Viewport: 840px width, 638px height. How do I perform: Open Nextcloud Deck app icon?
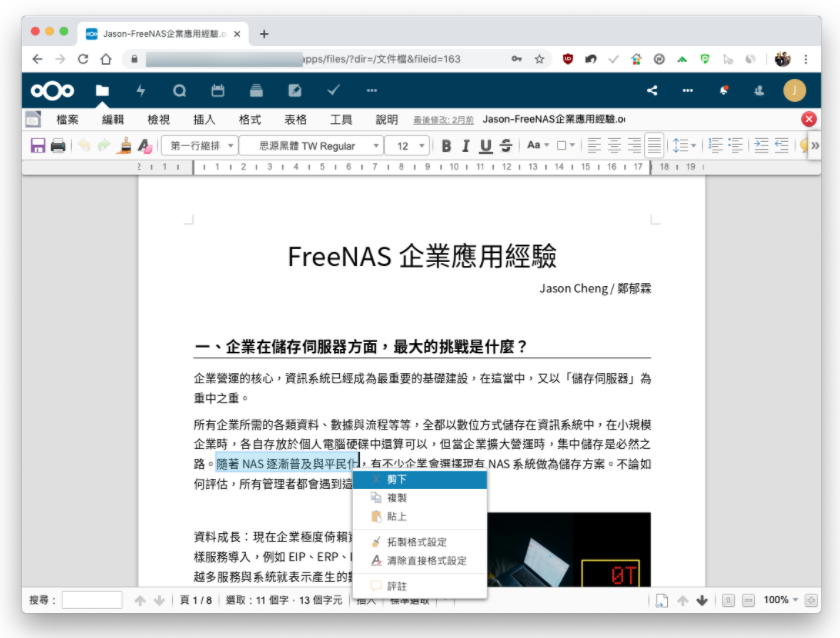click(256, 91)
